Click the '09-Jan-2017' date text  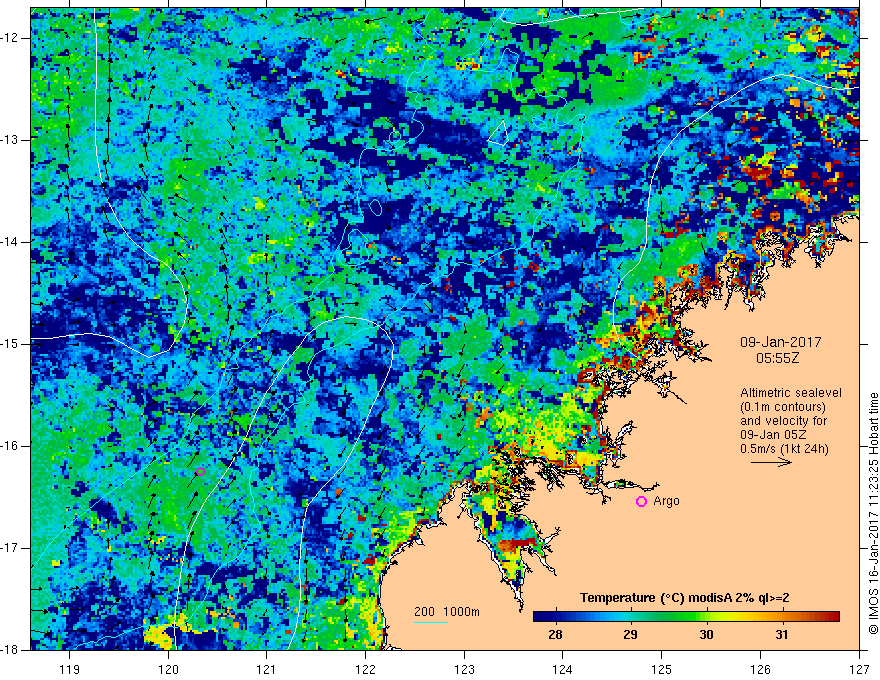pyautogui.click(x=781, y=342)
